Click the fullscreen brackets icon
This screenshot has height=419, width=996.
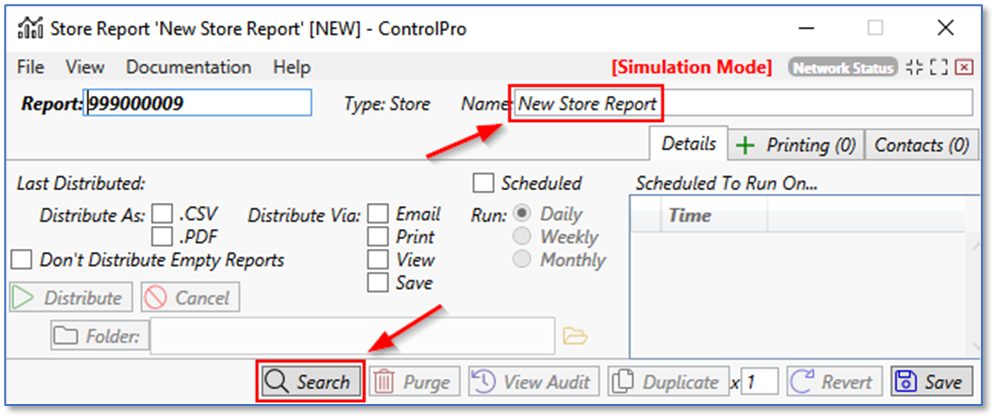[938, 68]
